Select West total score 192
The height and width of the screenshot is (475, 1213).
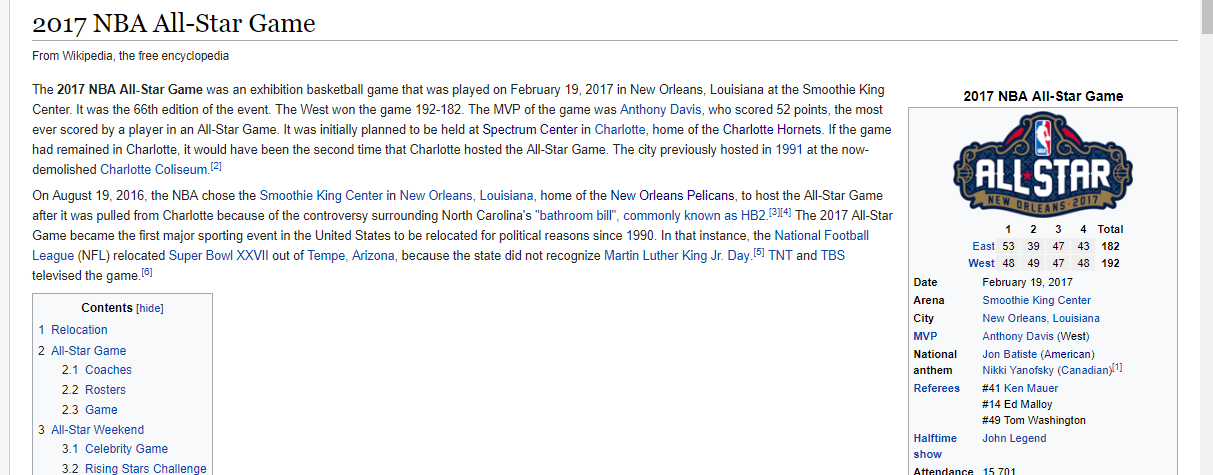1109,263
